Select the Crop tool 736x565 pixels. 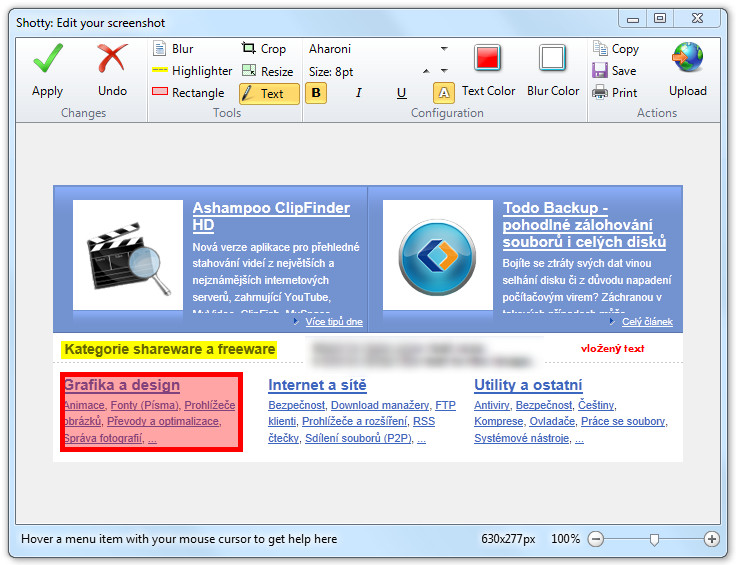(264, 49)
